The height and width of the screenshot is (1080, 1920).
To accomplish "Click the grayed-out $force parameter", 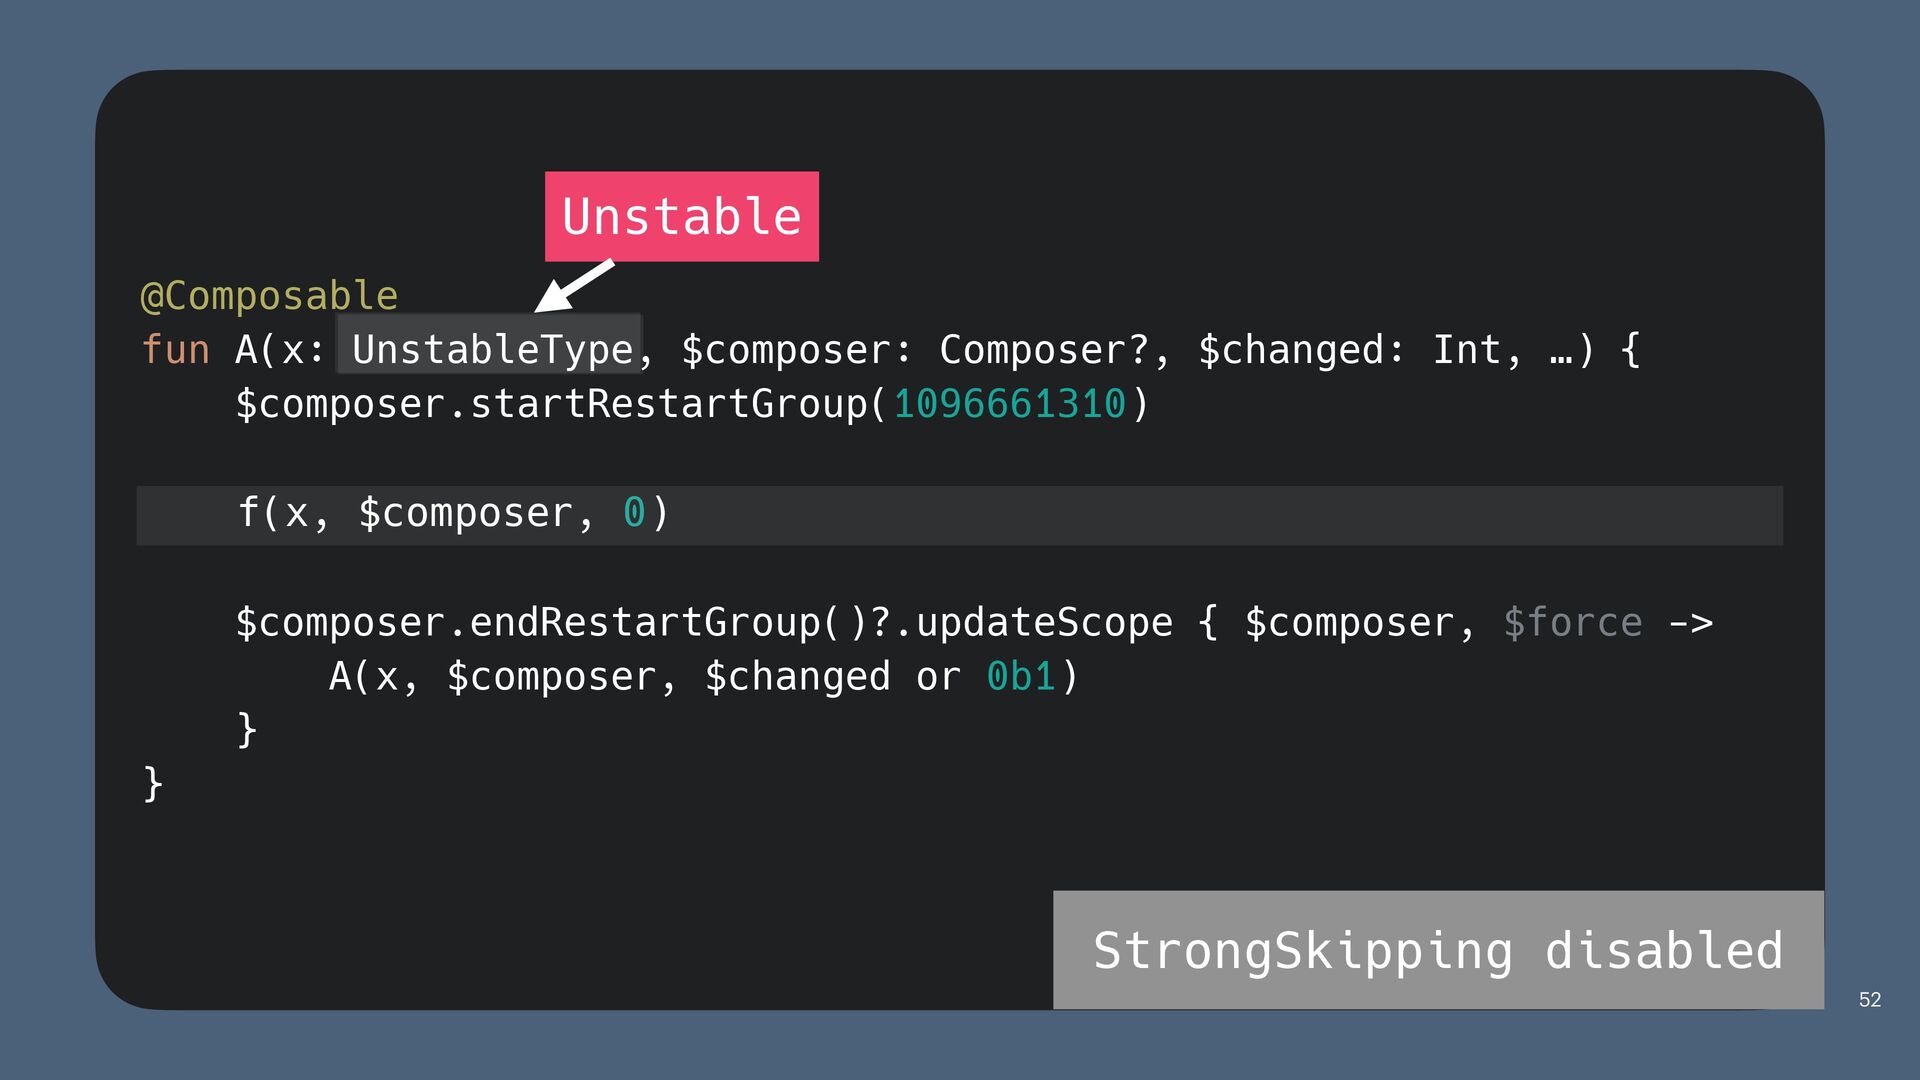I will [x=1572, y=622].
